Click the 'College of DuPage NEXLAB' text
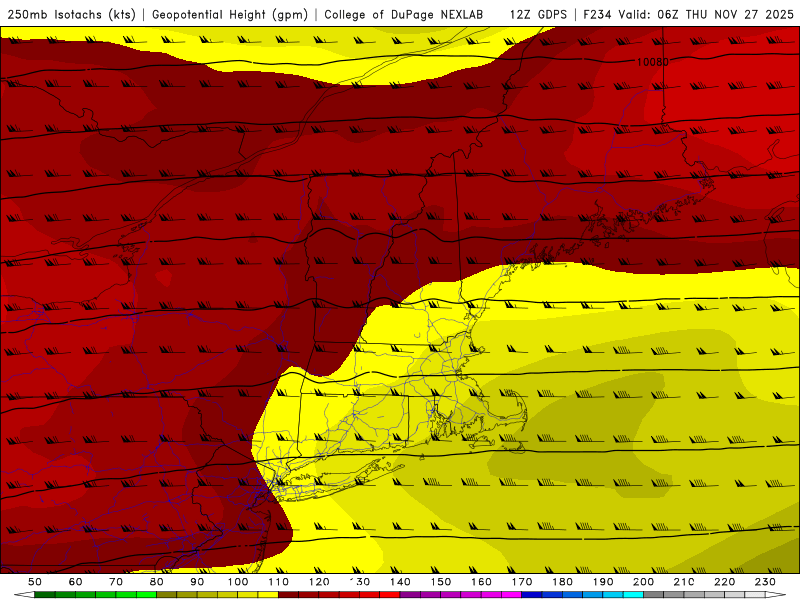The height and width of the screenshot is (600, 800). (x=404, y=15)
